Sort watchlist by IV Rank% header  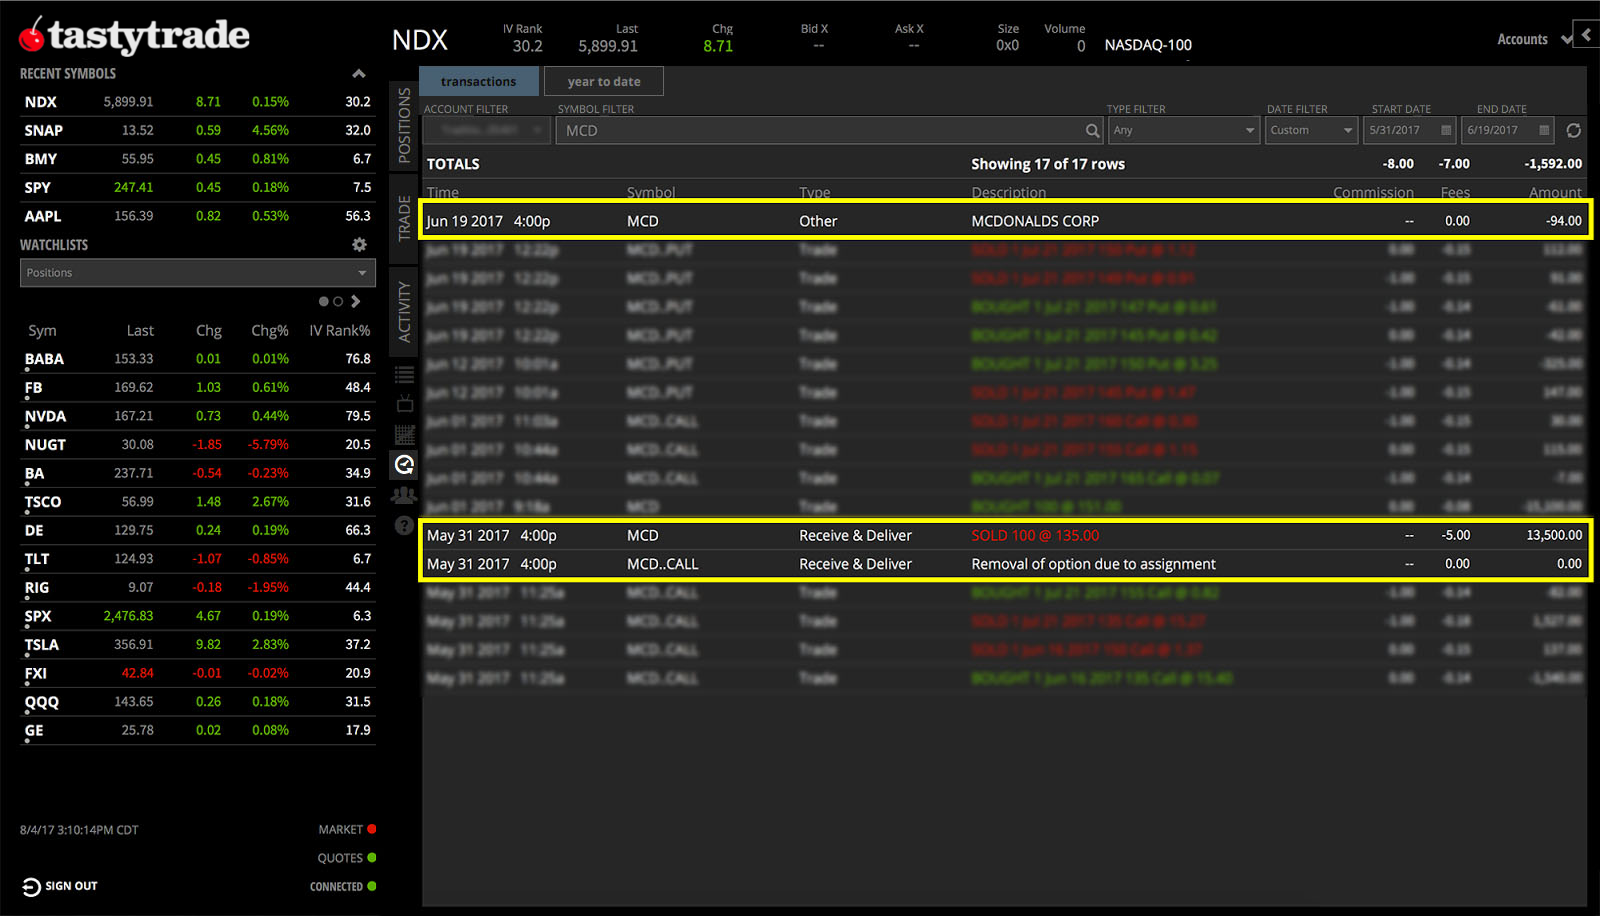click(x=339, y=330)
